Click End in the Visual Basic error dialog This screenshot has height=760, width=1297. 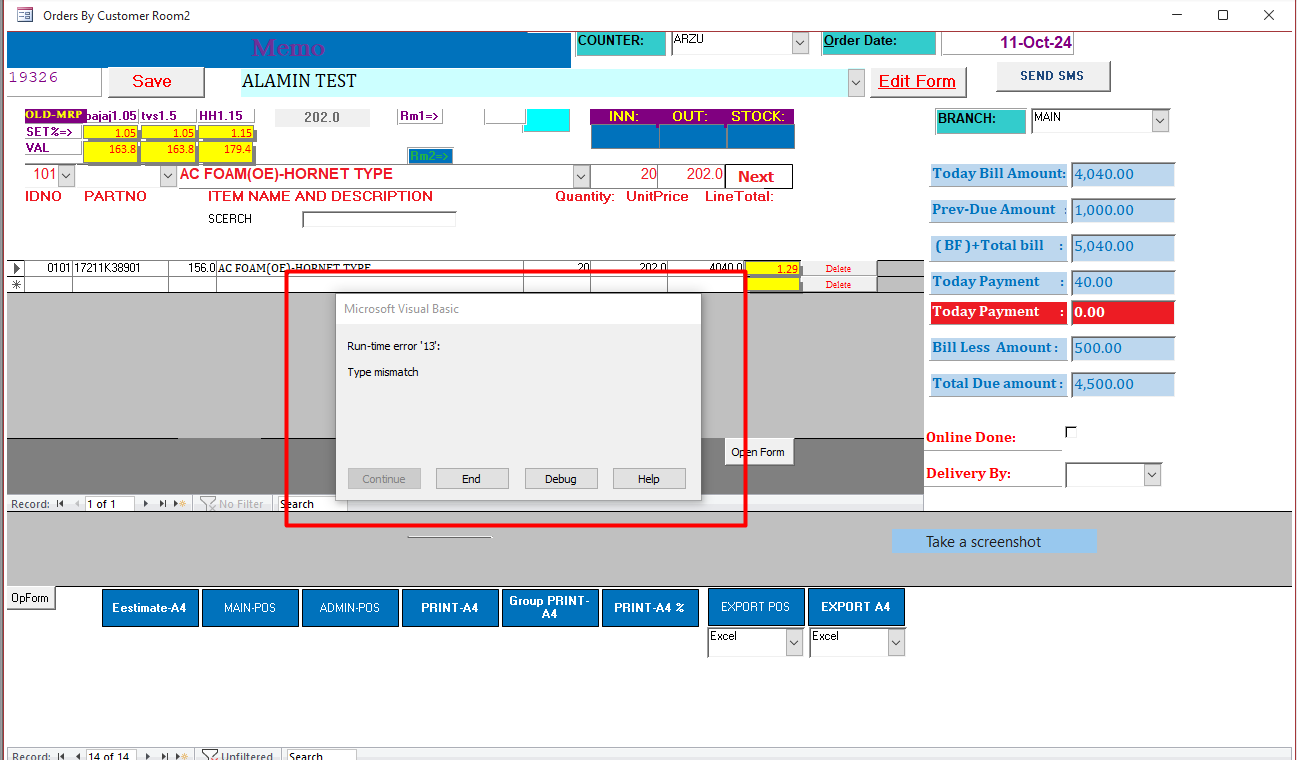click(x=472, y=479)
